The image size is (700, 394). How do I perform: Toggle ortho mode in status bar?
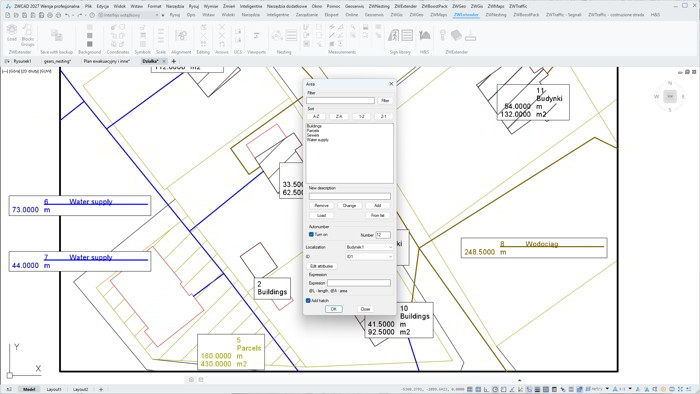(487, 389)
